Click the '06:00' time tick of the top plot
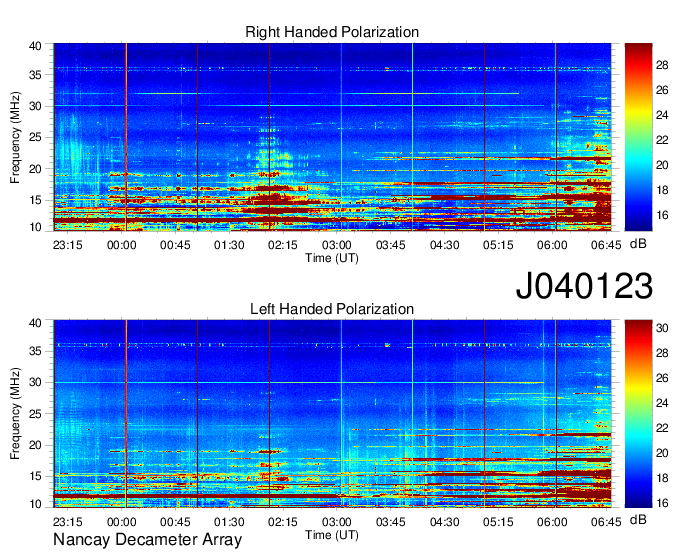This screenshot has height=552, width=680. pos(552,245)
